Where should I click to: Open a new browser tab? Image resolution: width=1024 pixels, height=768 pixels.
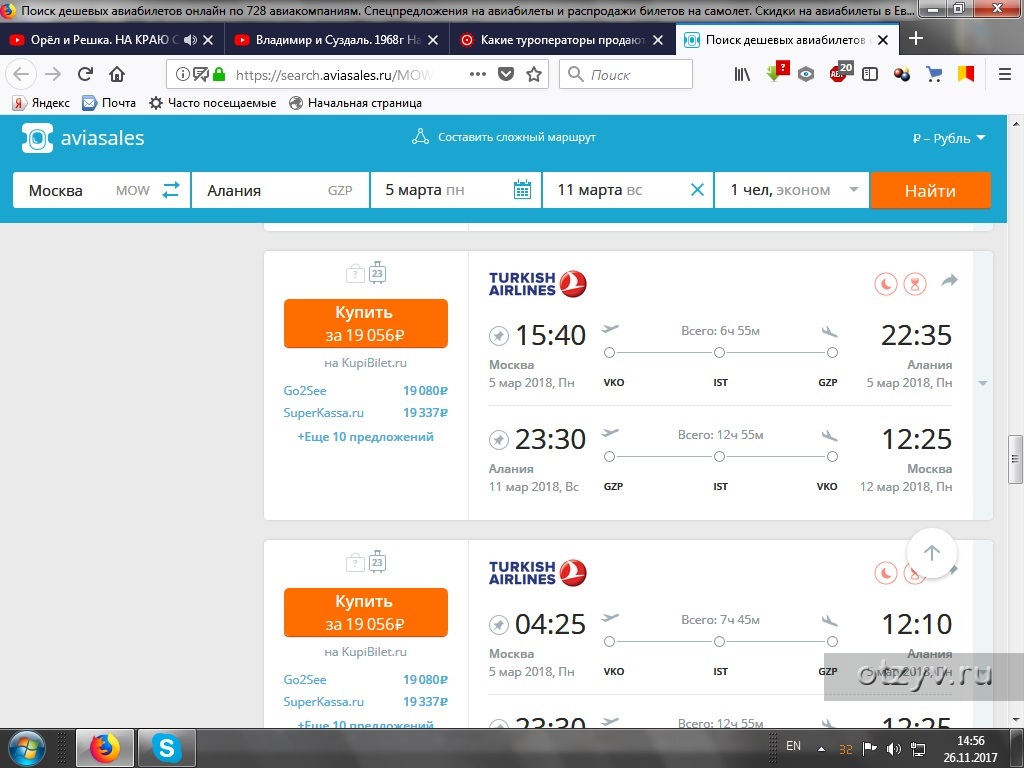pyautogui.click(x=916, y=39)
